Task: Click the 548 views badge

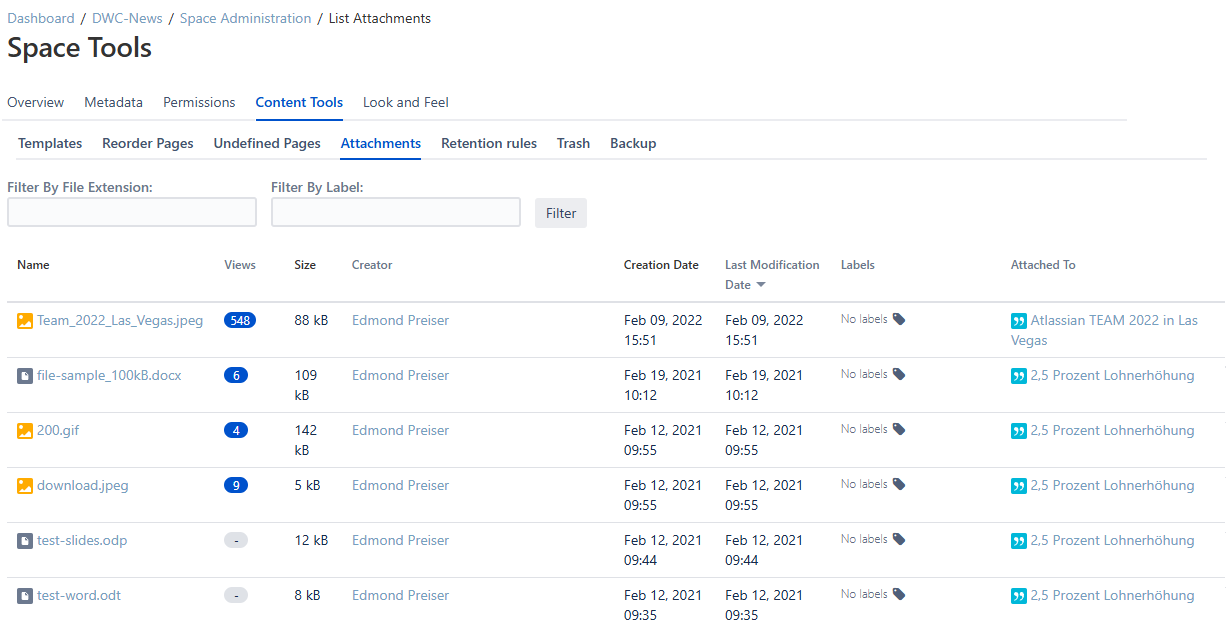Action: click(x=240, y=321)
